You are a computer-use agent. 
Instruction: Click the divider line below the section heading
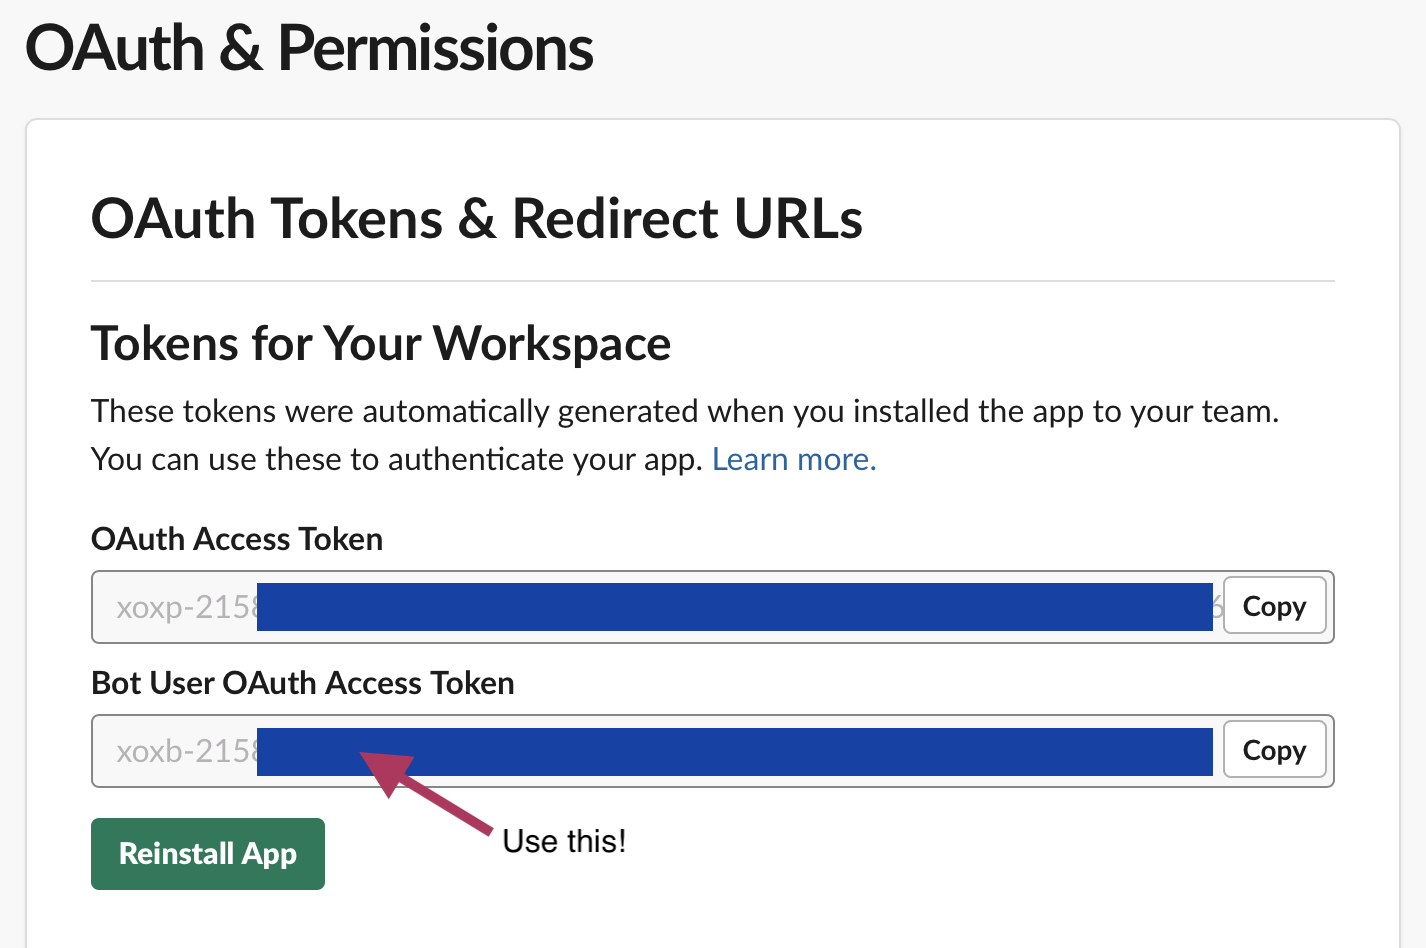click(712, 282)
